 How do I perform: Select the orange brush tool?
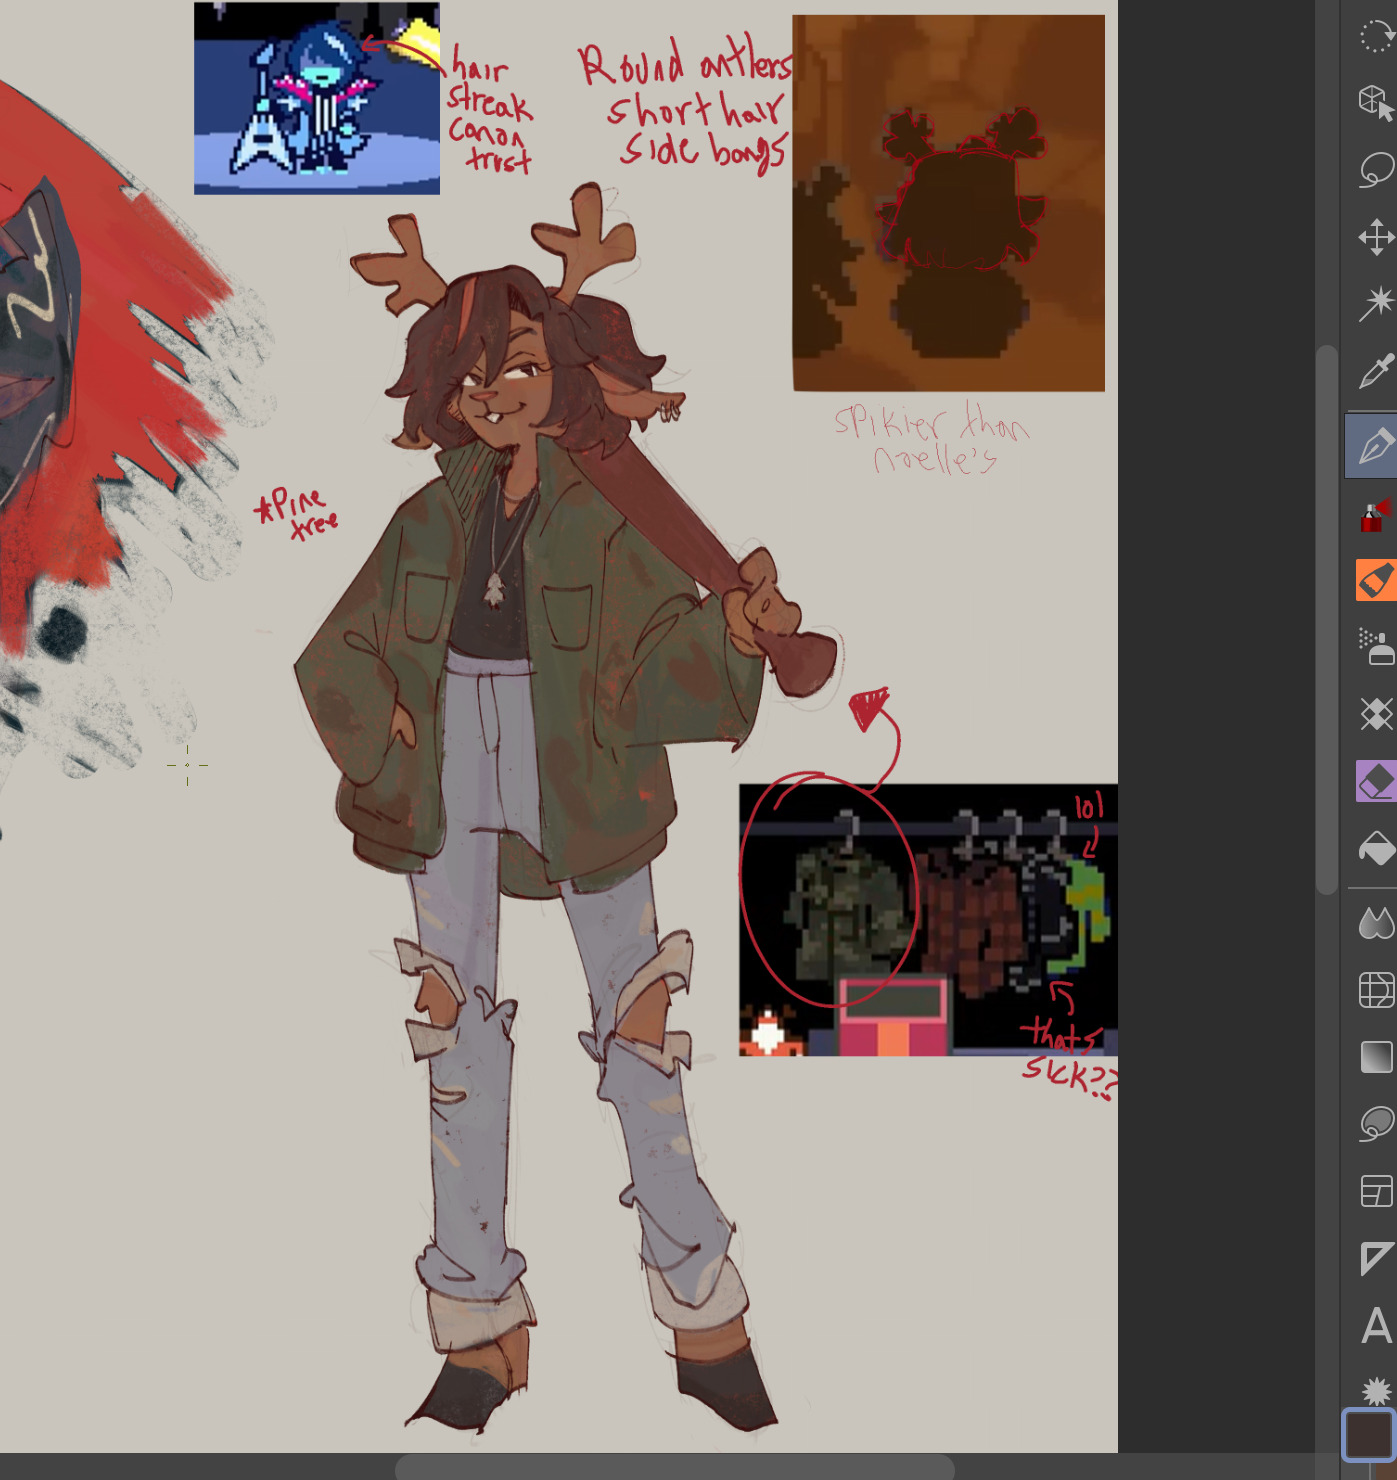coord(1376,580)
